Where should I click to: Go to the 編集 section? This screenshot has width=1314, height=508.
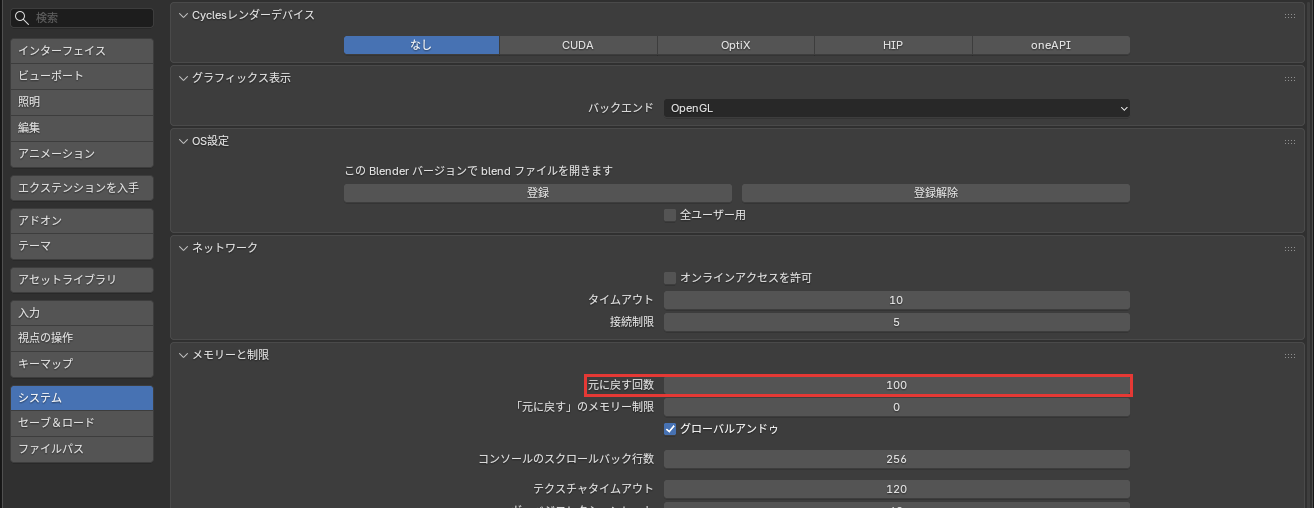coord(82,128)
